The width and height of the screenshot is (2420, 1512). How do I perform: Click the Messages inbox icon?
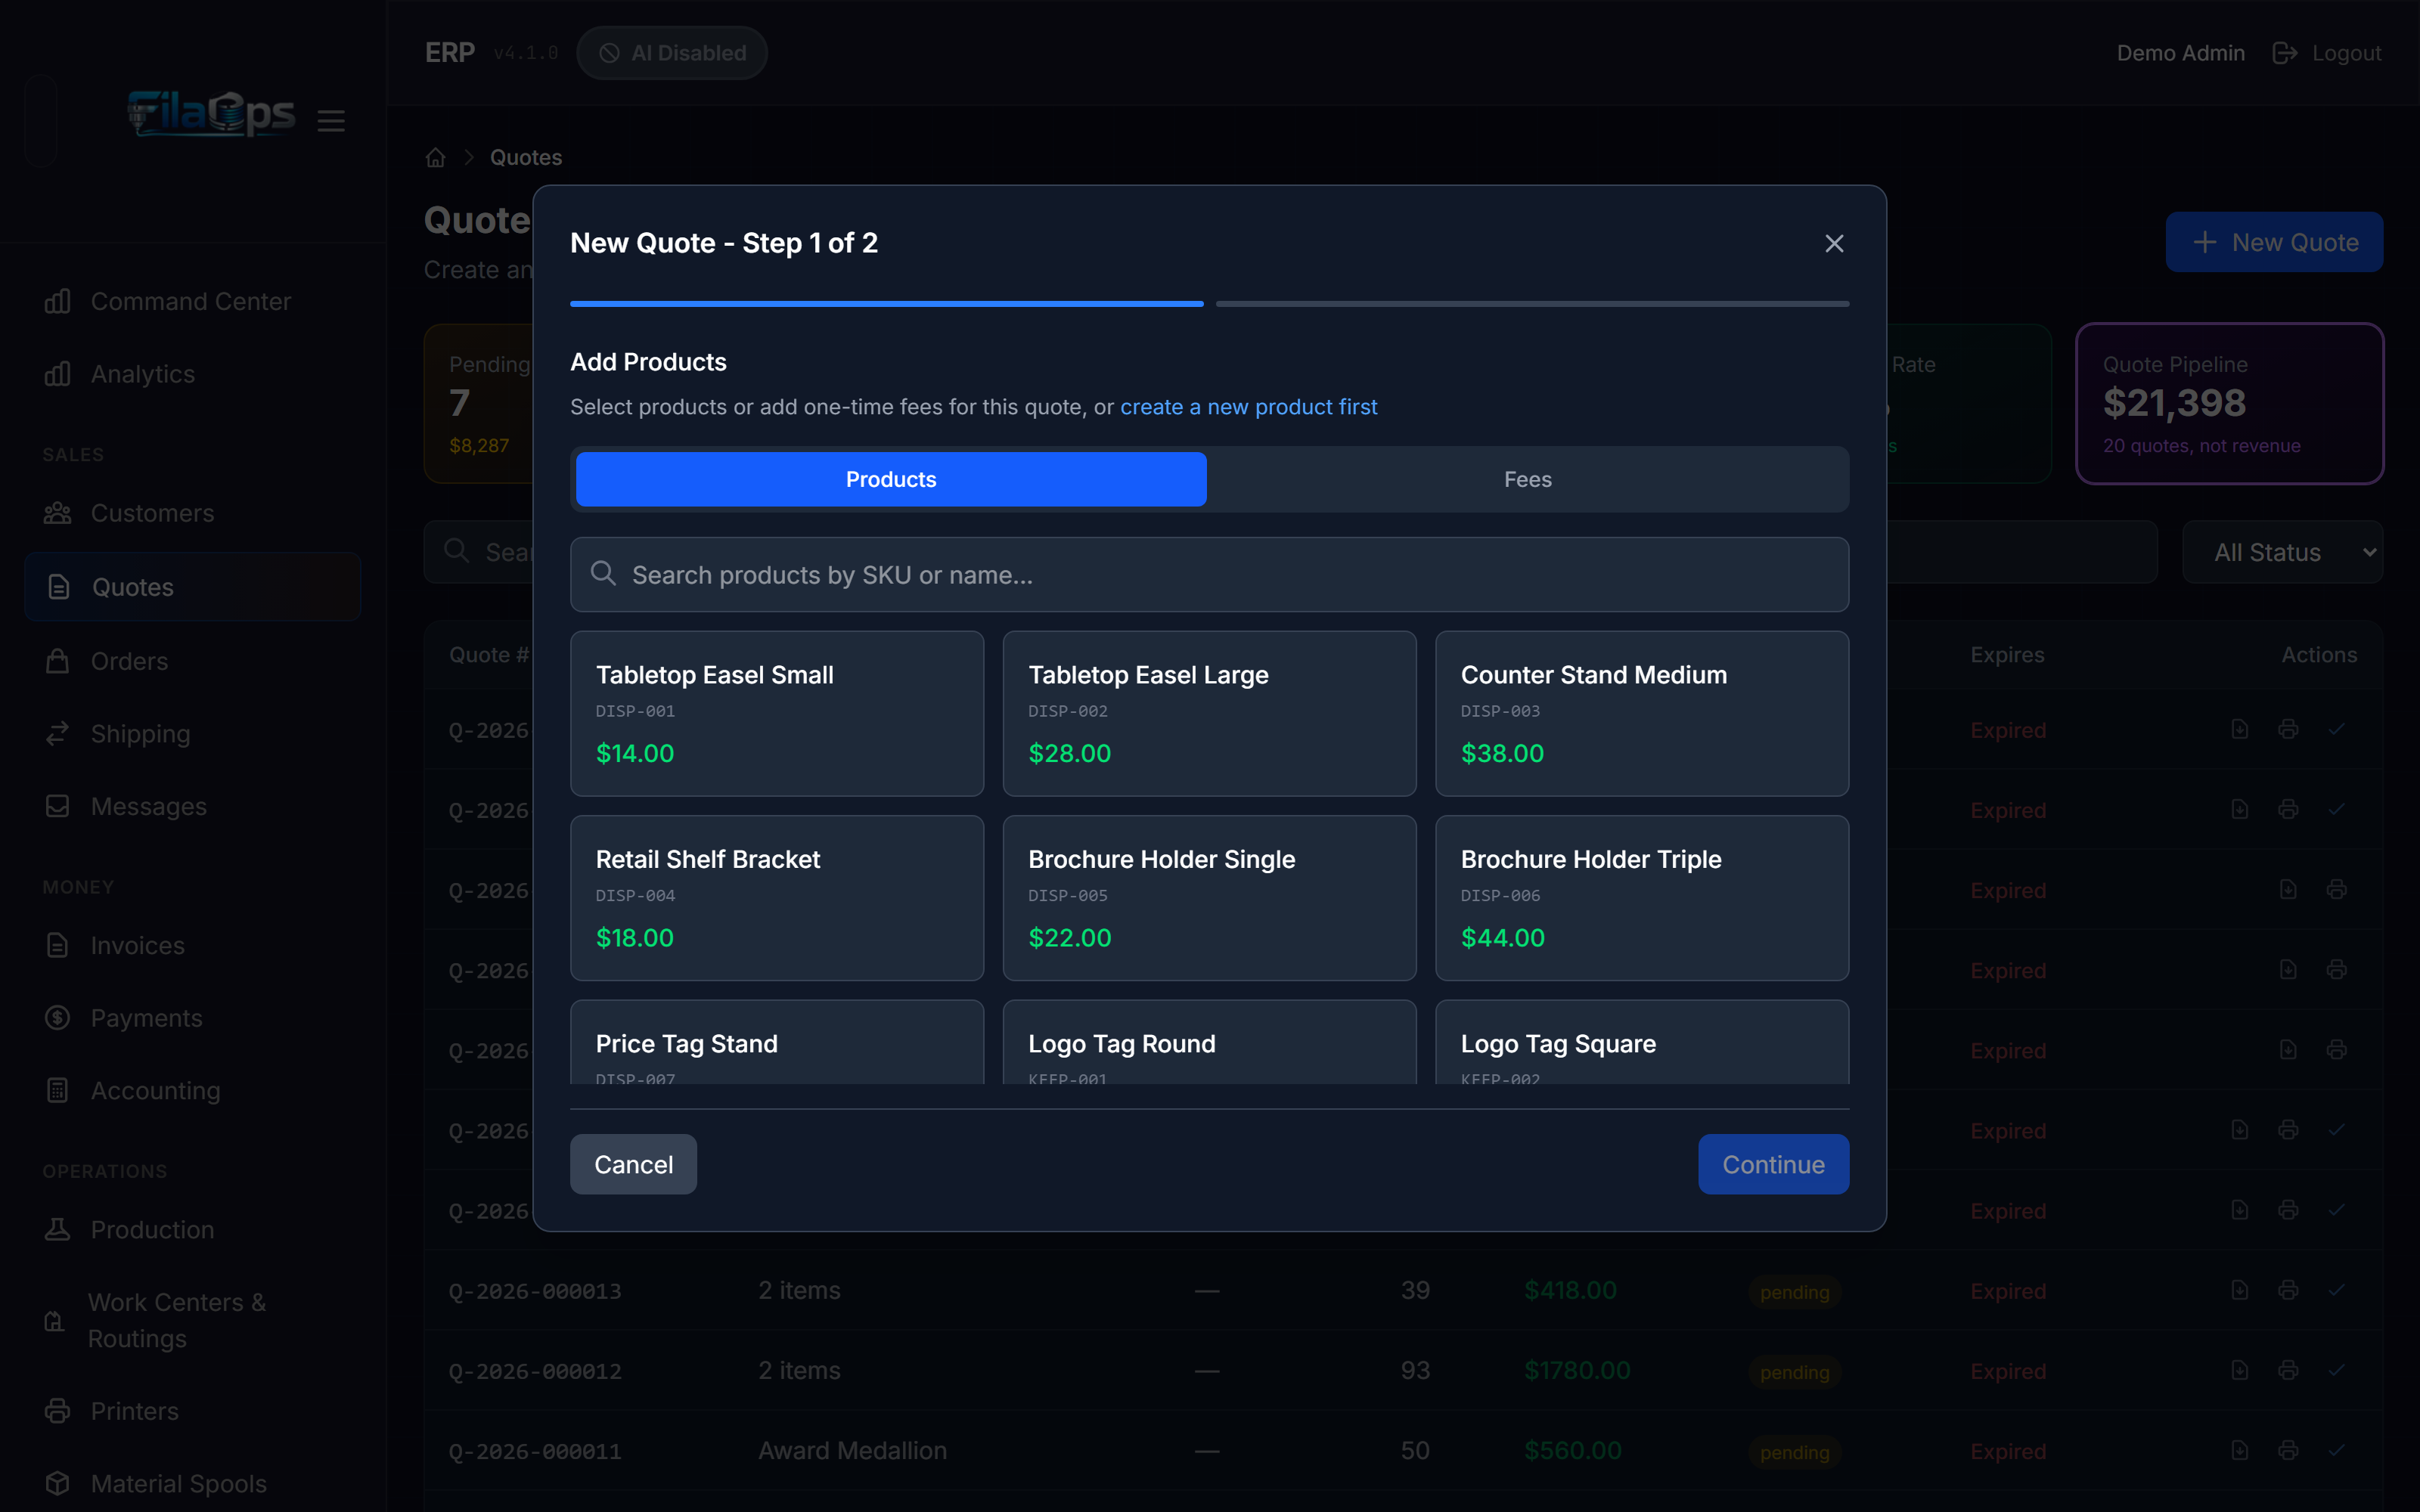pyautogui.click(x=58, y=806)
